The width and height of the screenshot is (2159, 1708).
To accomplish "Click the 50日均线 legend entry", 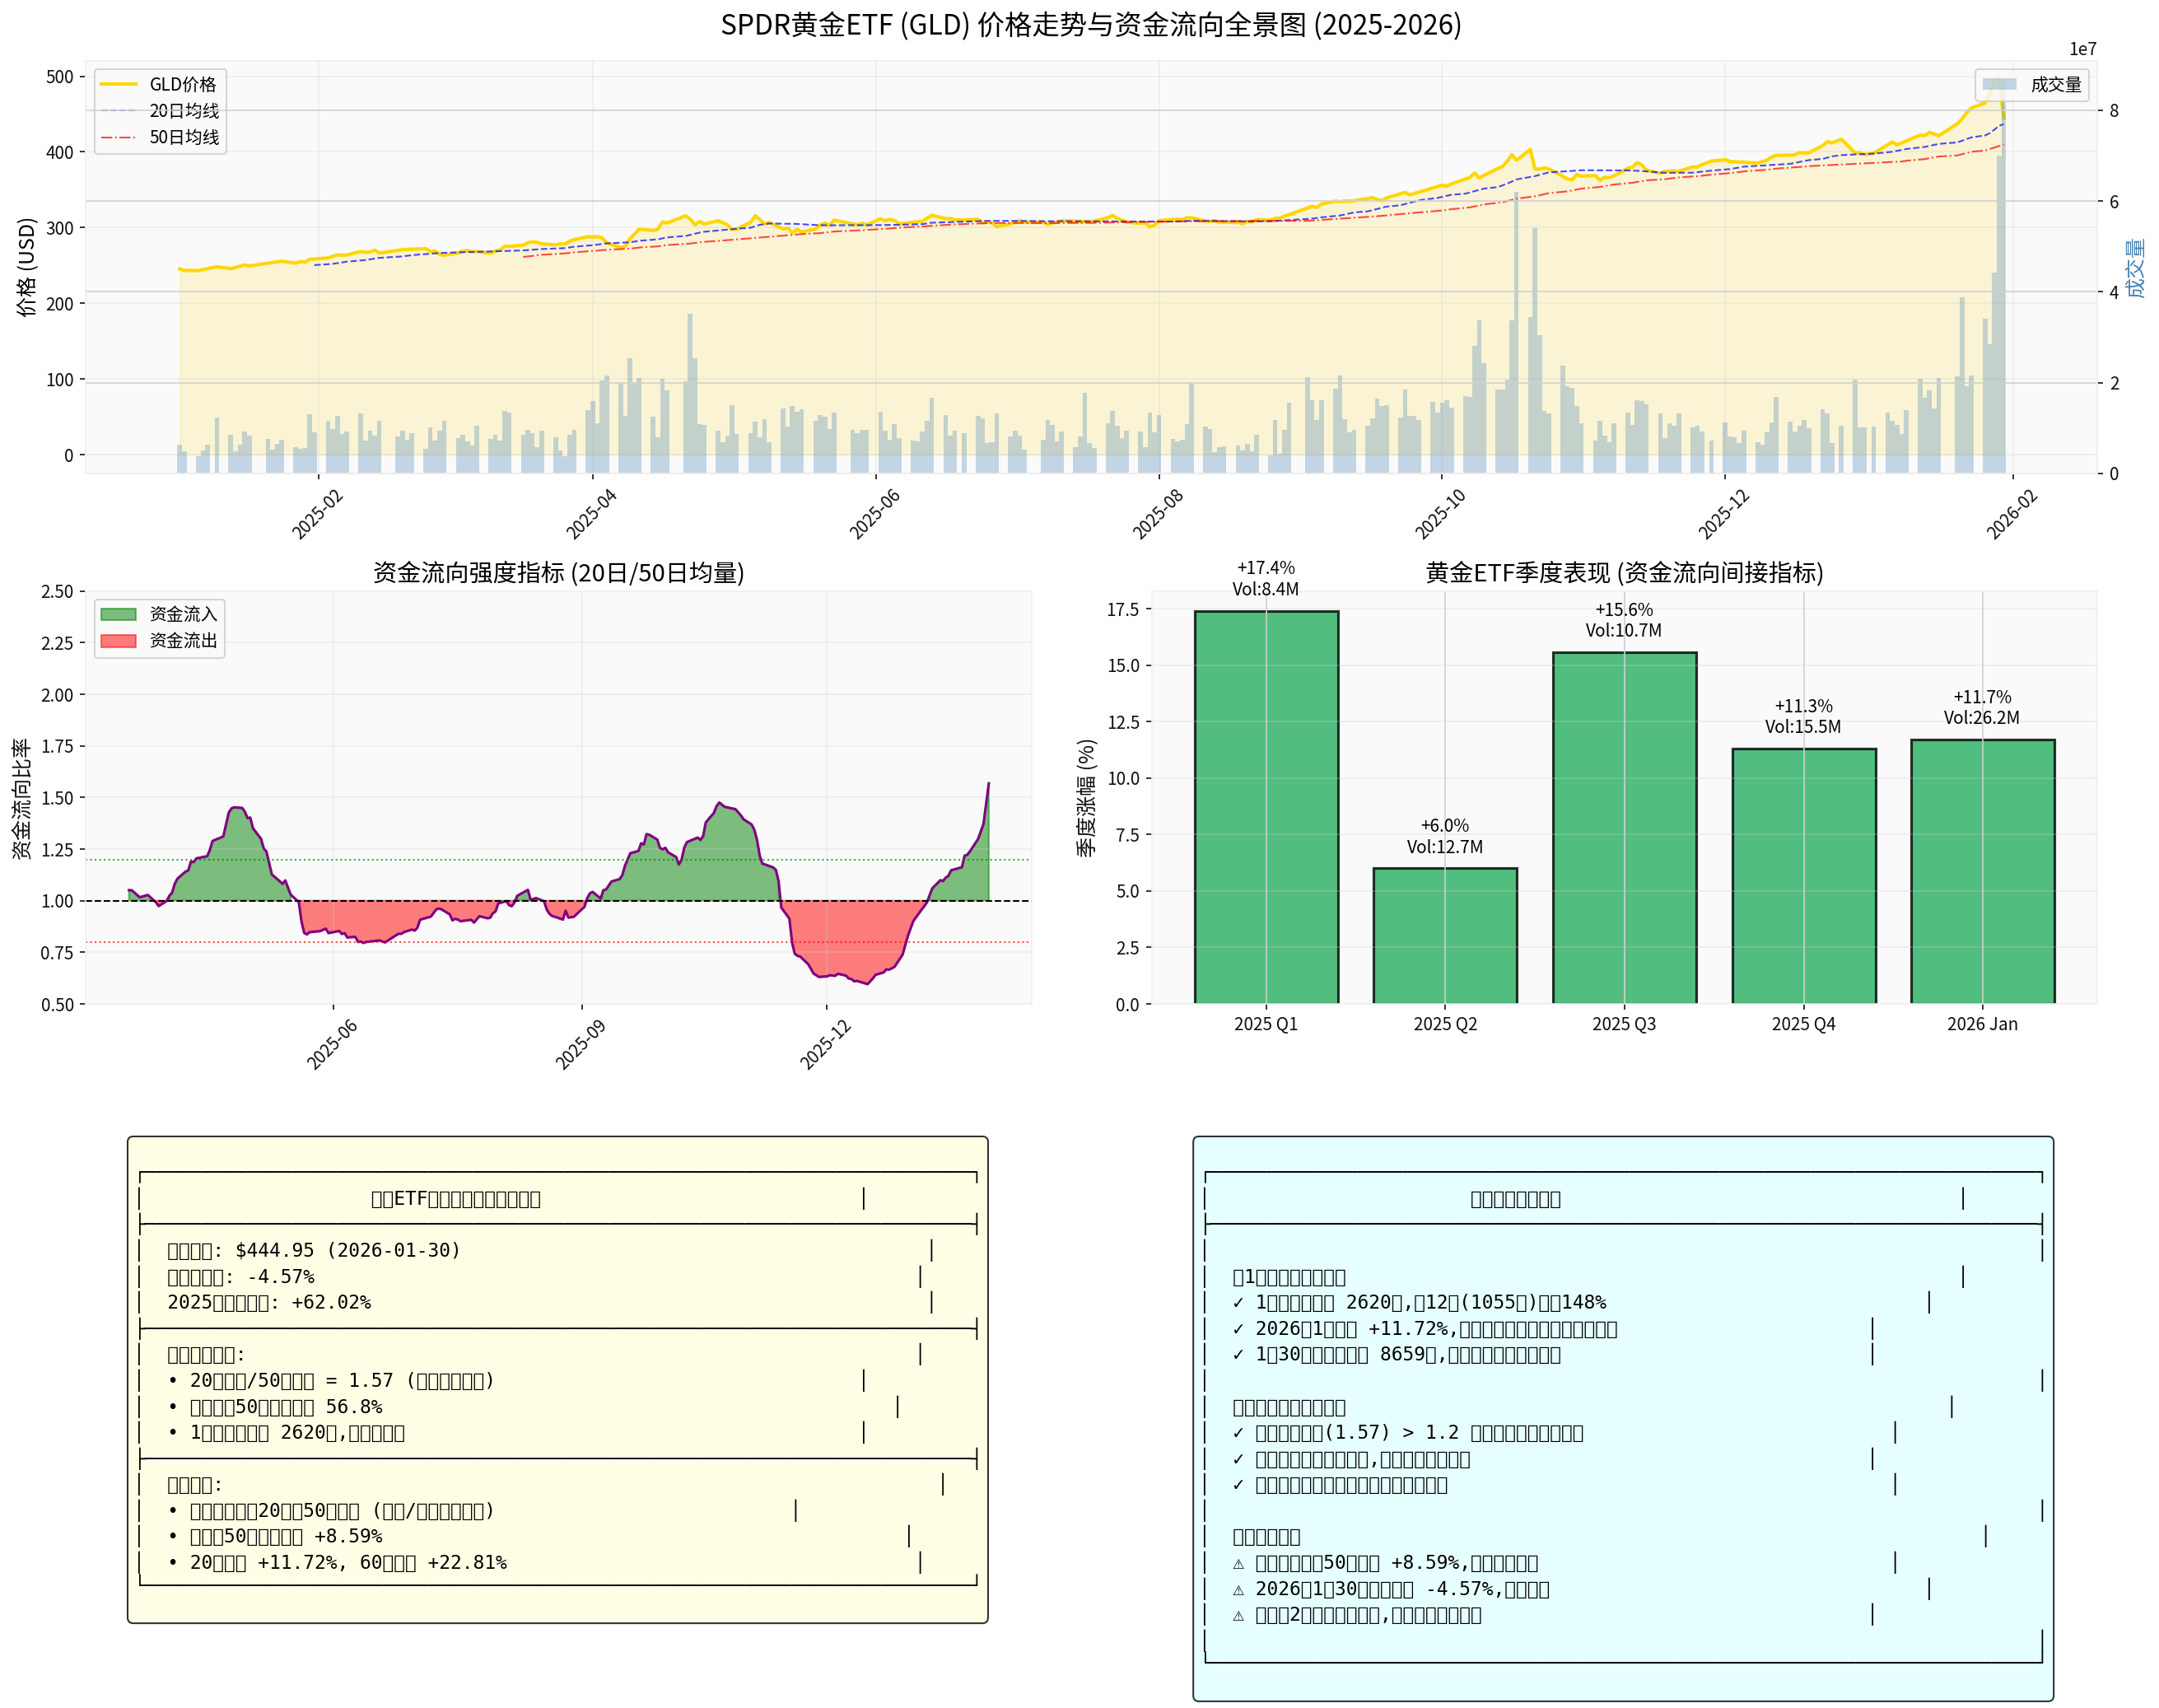I will coord(184,137).
